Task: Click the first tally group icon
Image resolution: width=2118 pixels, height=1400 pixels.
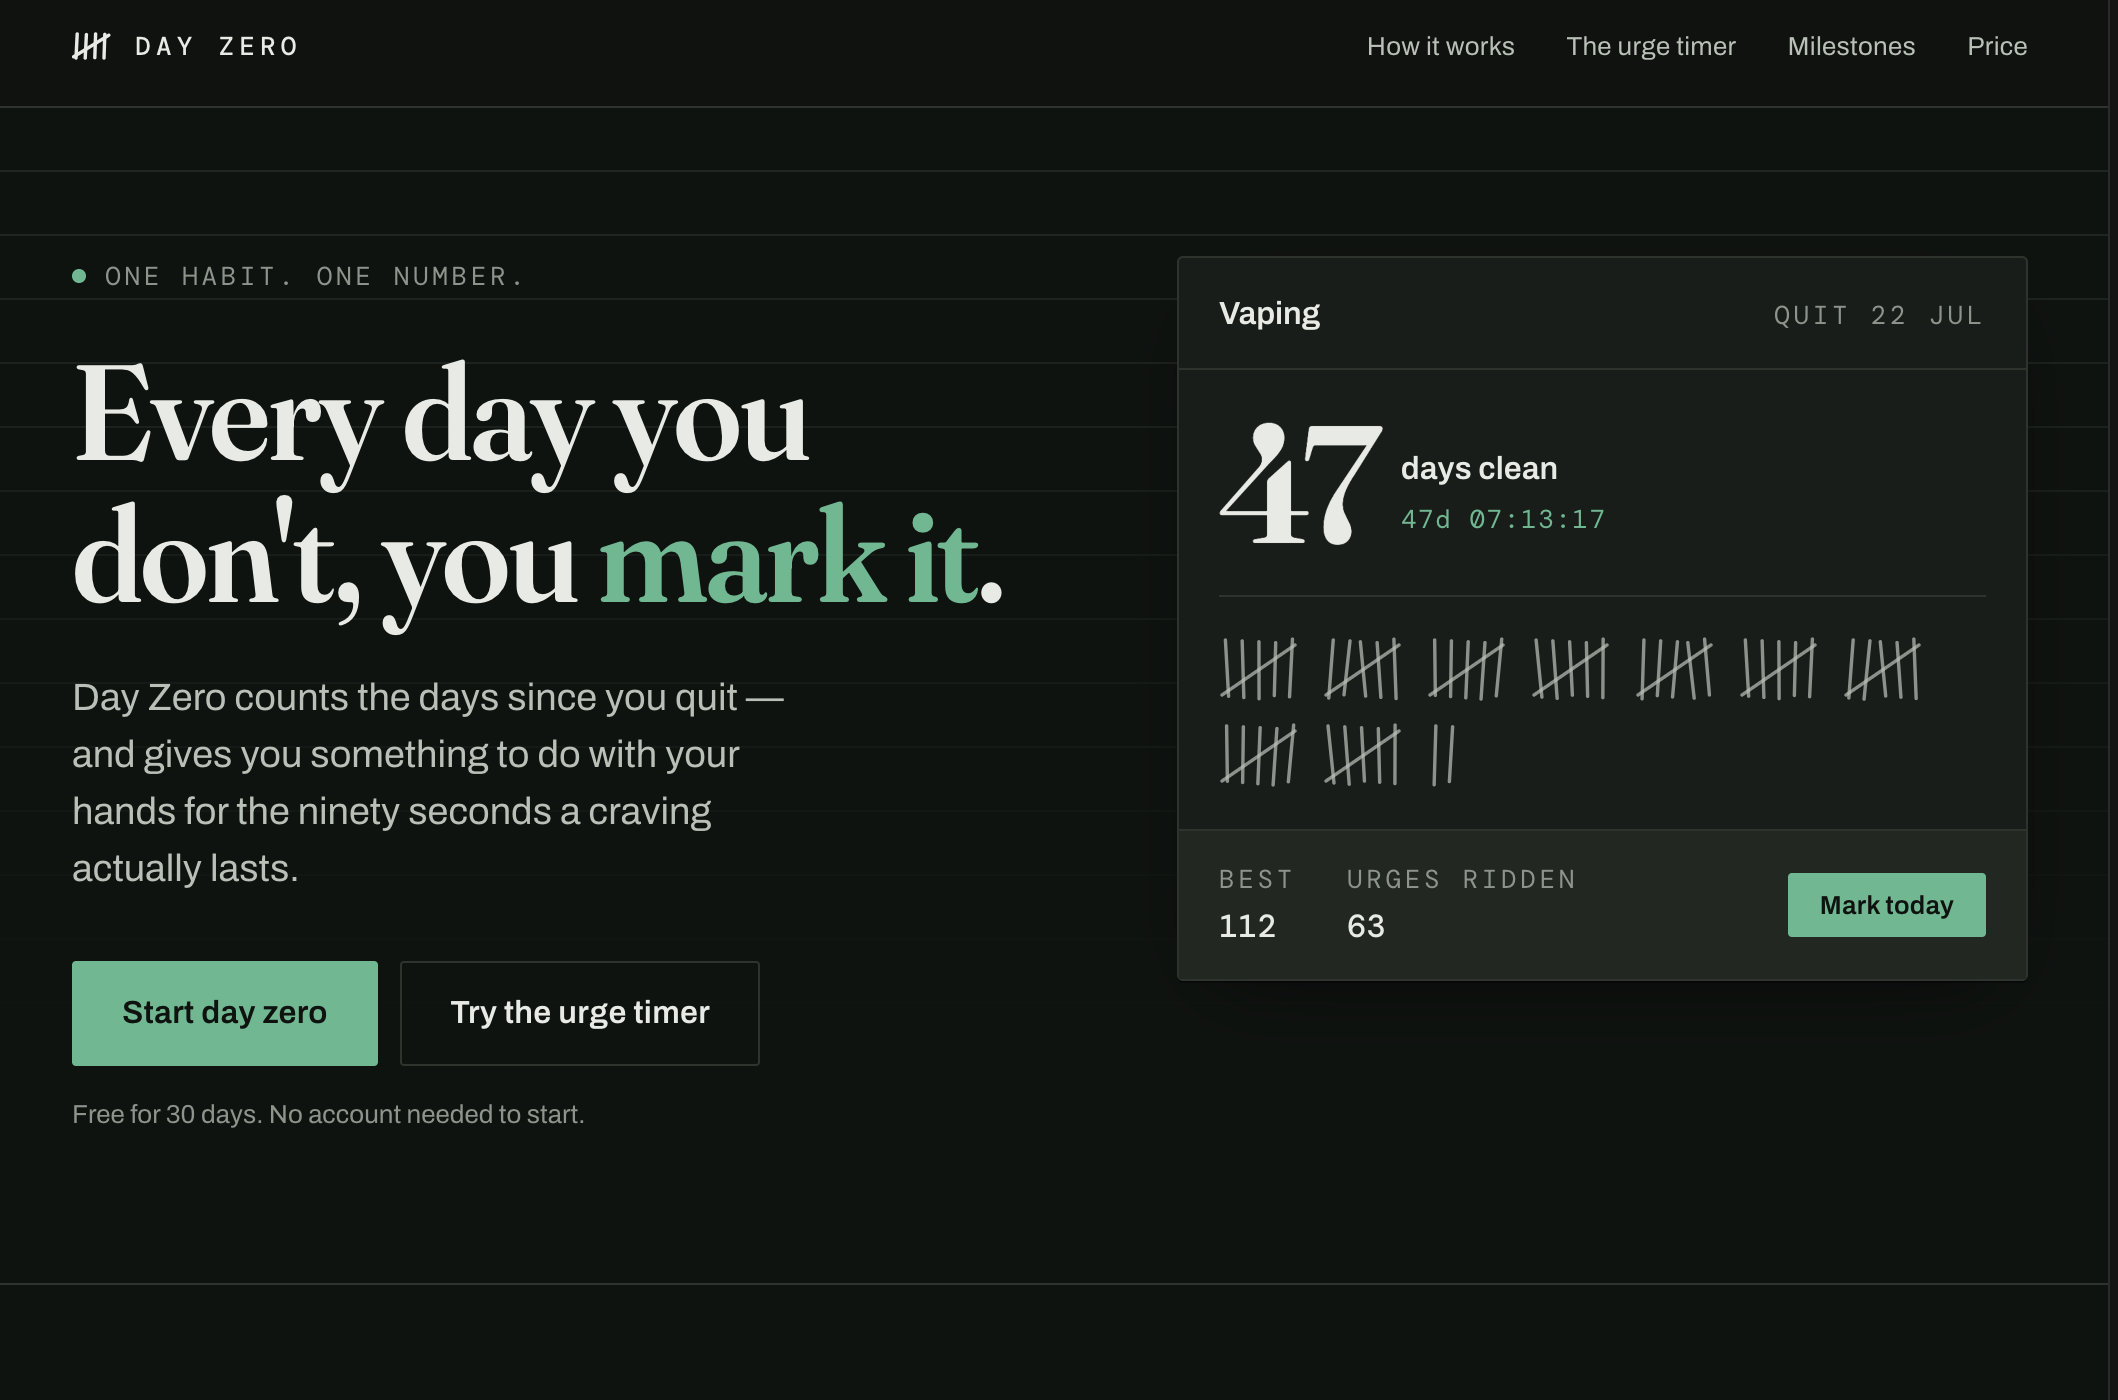Action: (1258, 668)
